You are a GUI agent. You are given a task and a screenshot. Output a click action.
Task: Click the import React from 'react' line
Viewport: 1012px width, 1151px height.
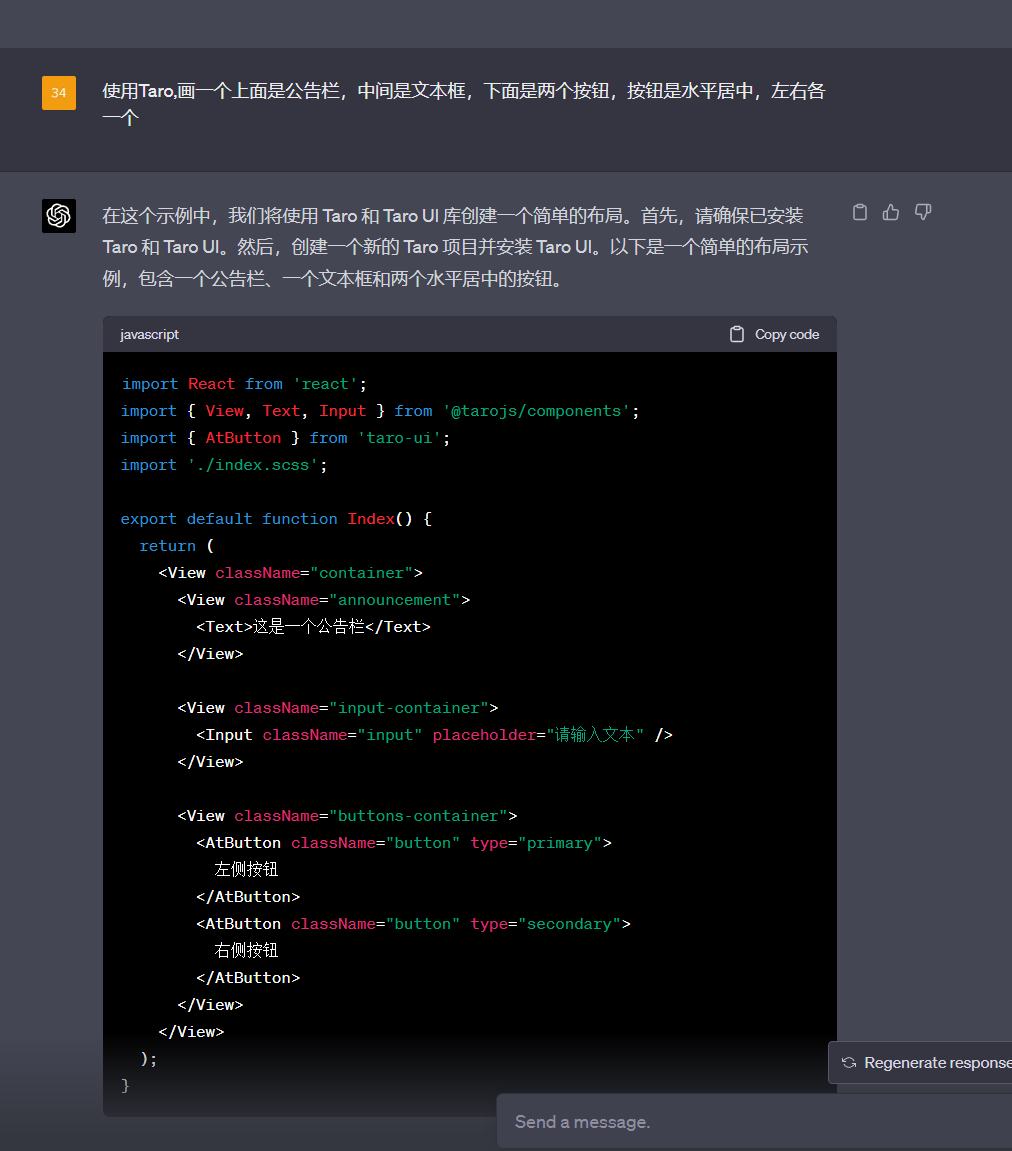pyautogui.click(x=244, y=384)
